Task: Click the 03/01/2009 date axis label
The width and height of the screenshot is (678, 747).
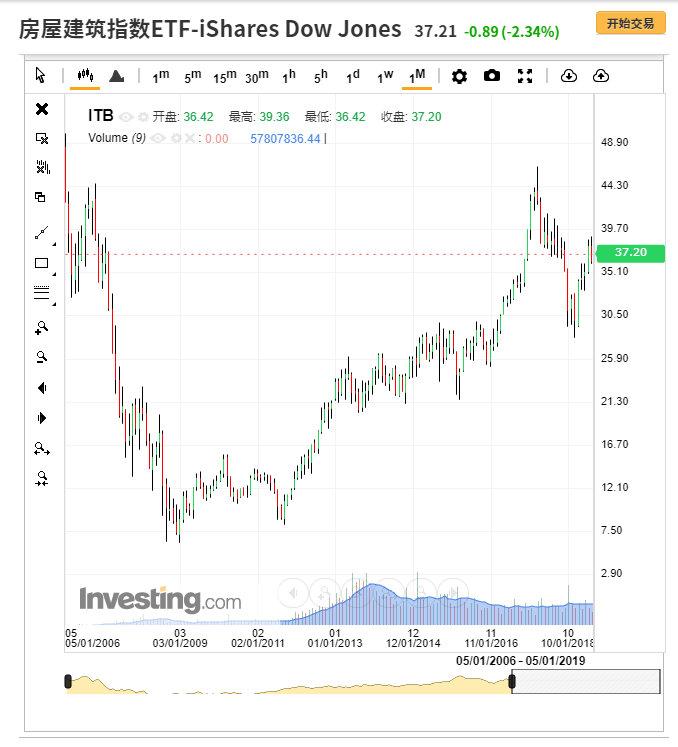Action: point(180,643)
